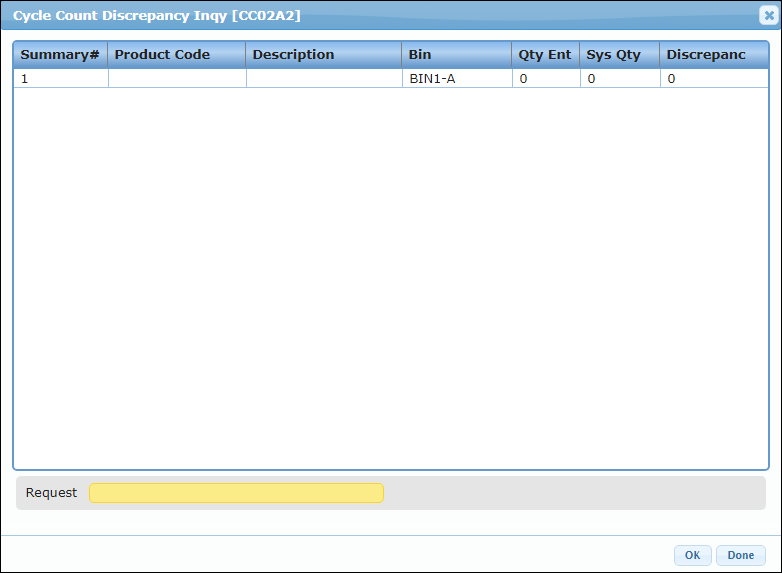Click the OK button
Image resolution: width=782 pixels, height=573 pixels.
692,555
